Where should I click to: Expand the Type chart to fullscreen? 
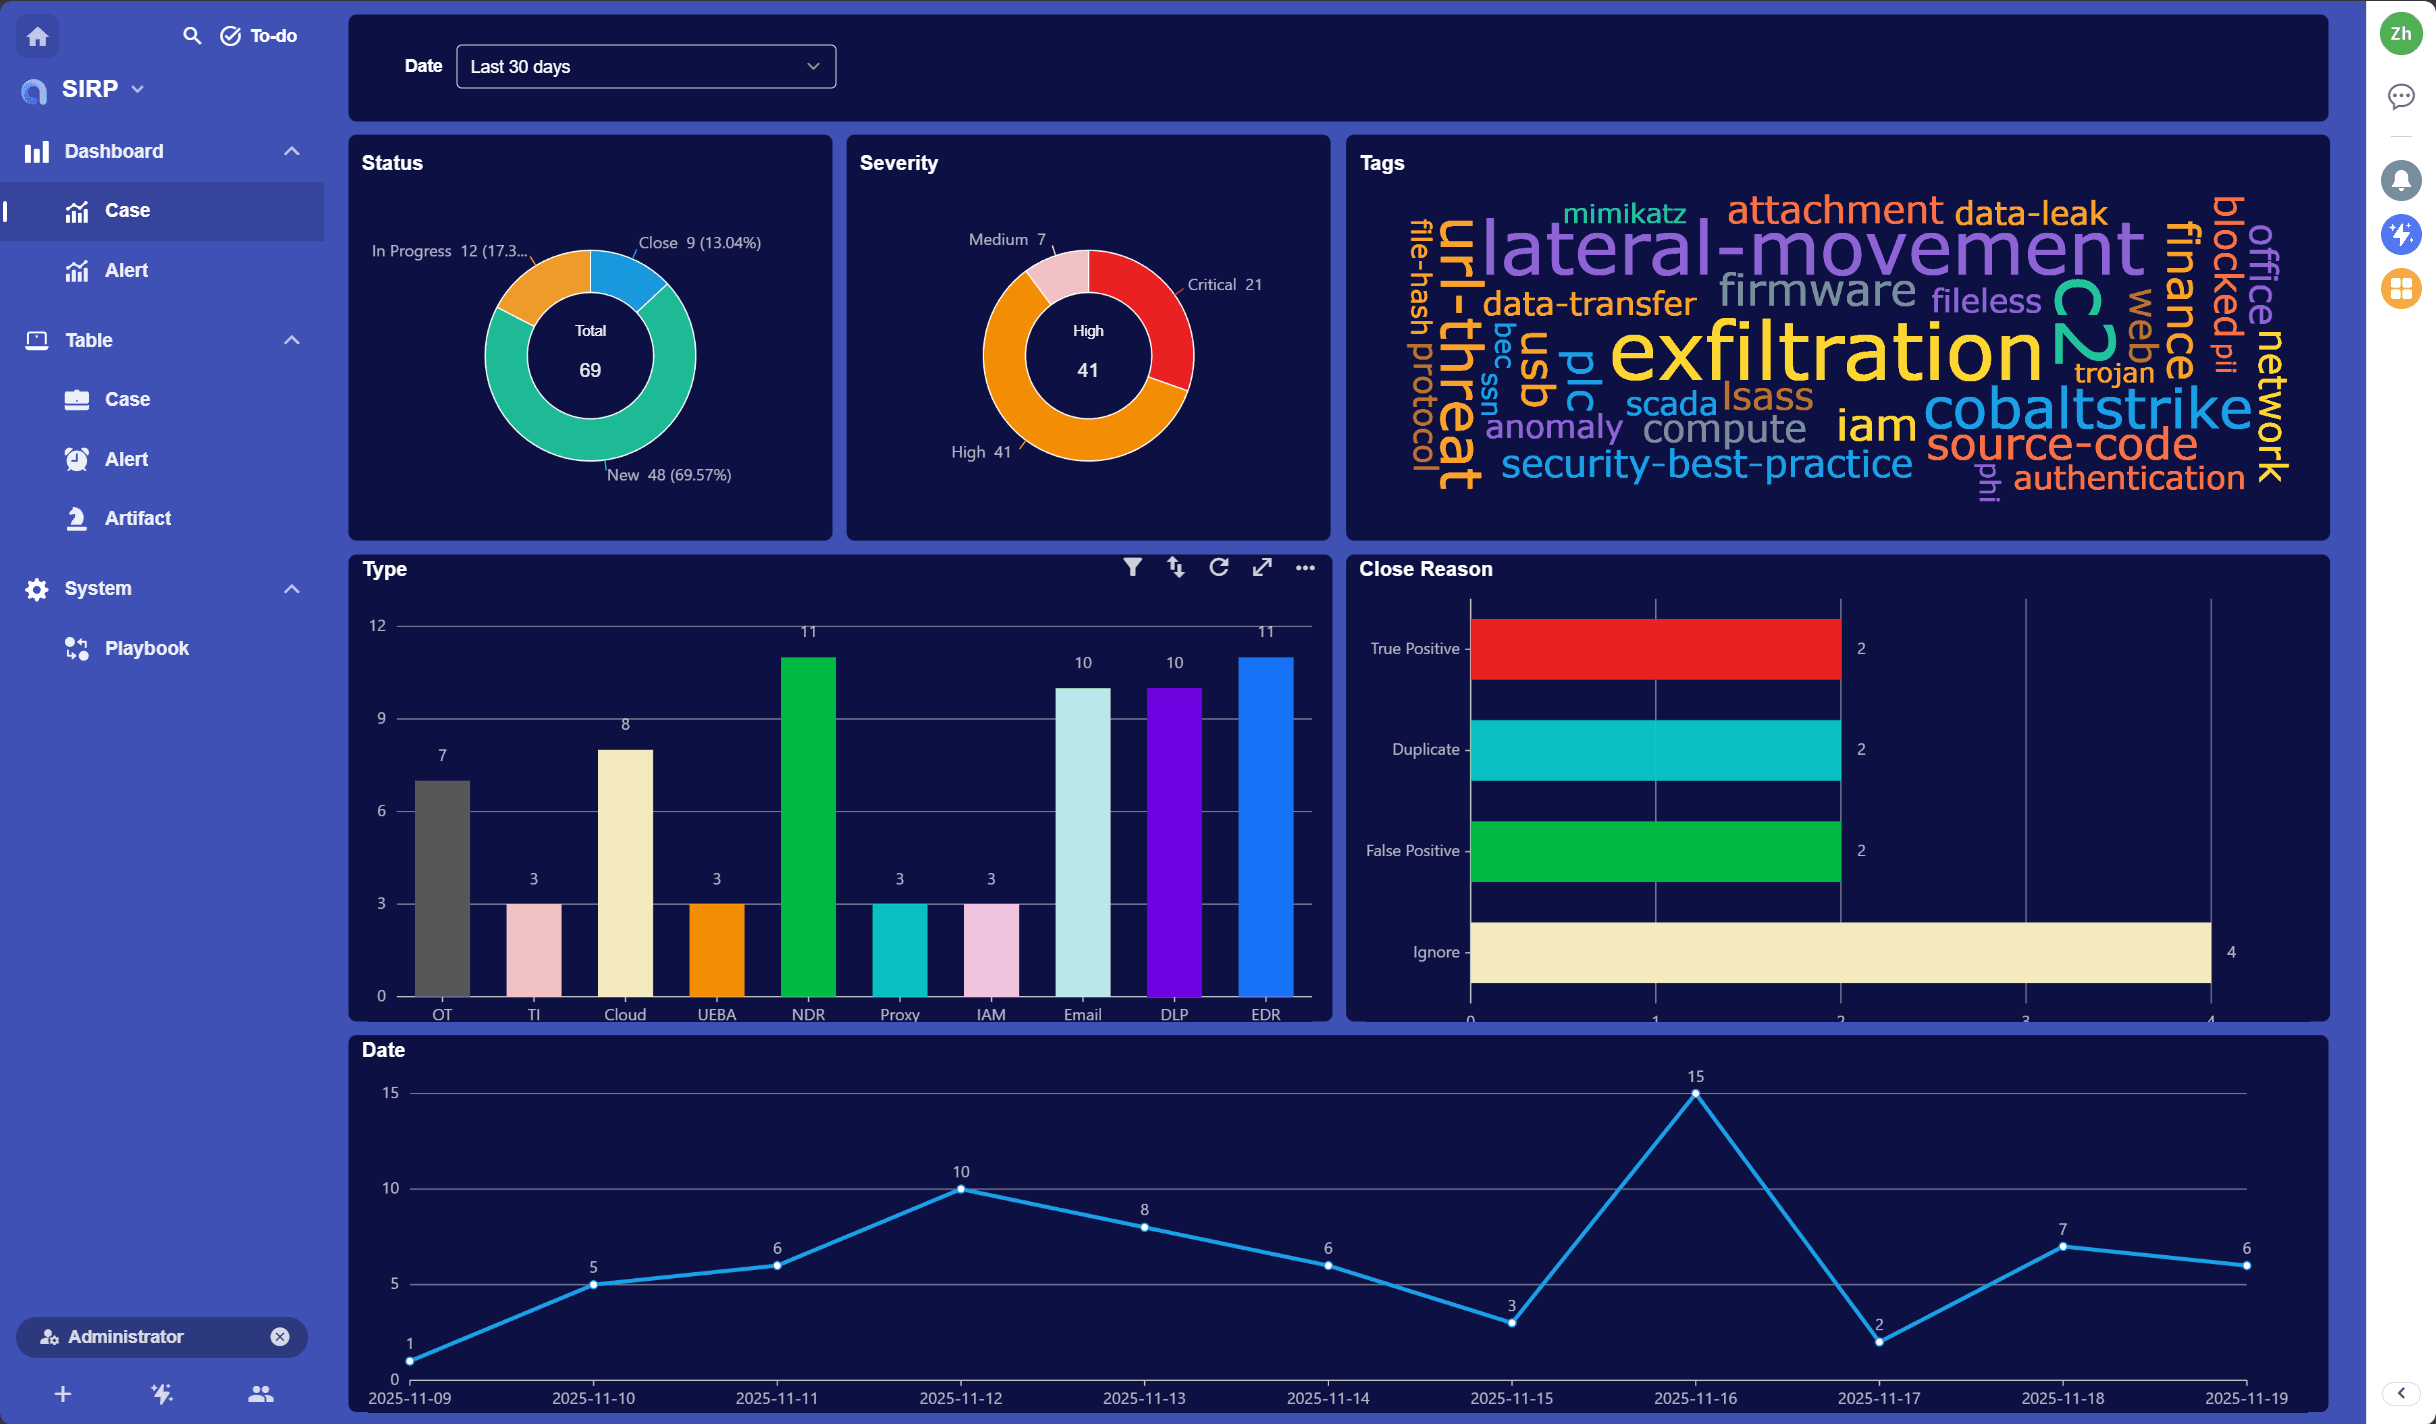tap(1262, 568)
